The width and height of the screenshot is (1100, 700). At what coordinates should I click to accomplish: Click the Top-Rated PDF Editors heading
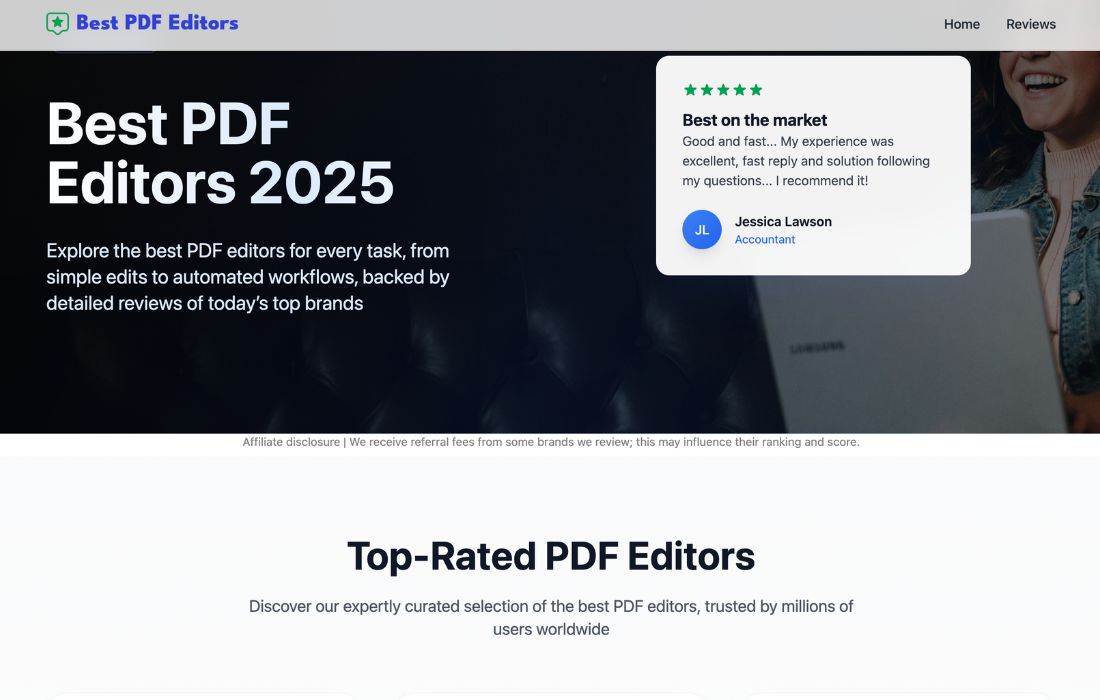pos(550,556)
